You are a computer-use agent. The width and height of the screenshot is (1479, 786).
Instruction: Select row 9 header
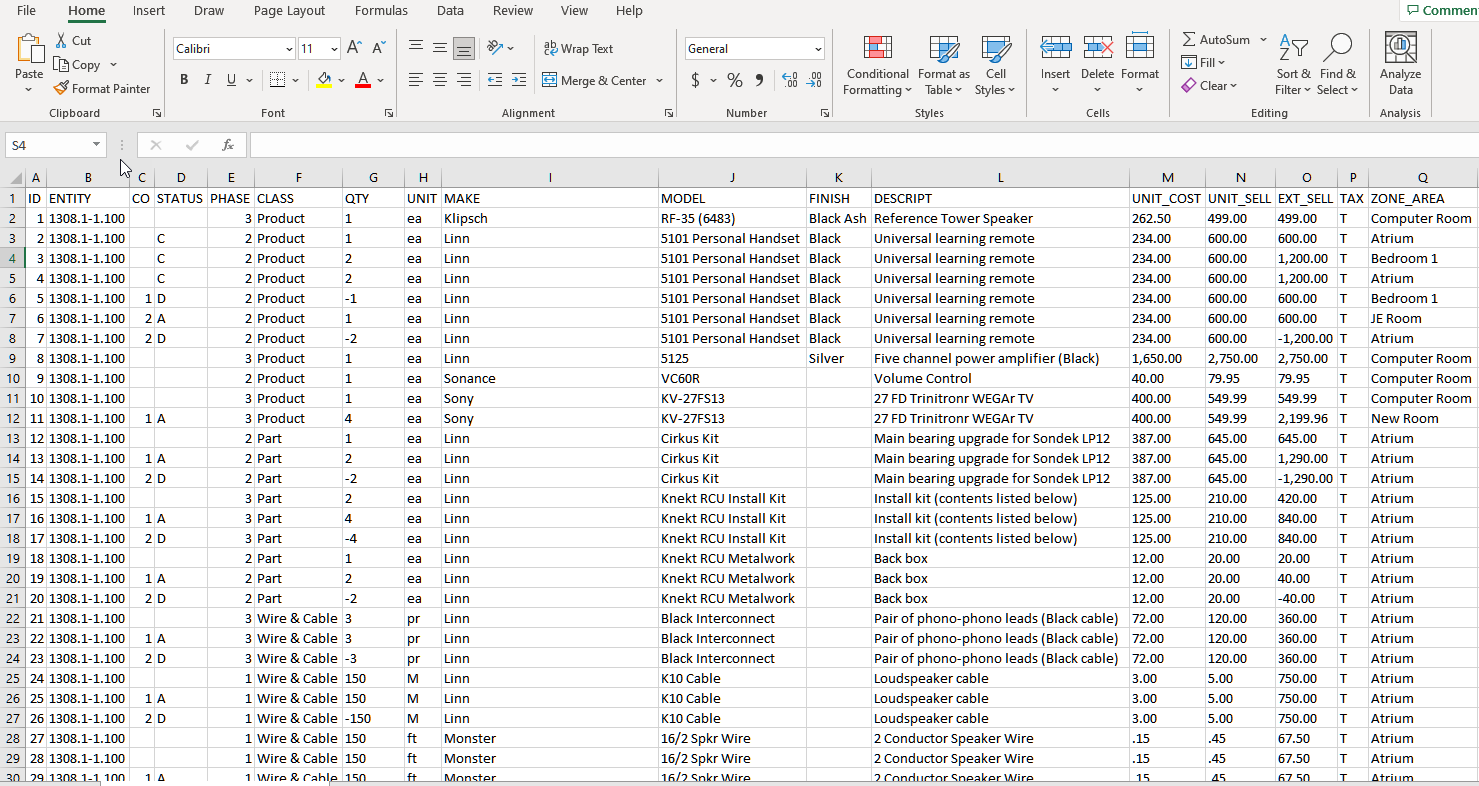pos(14,358)
